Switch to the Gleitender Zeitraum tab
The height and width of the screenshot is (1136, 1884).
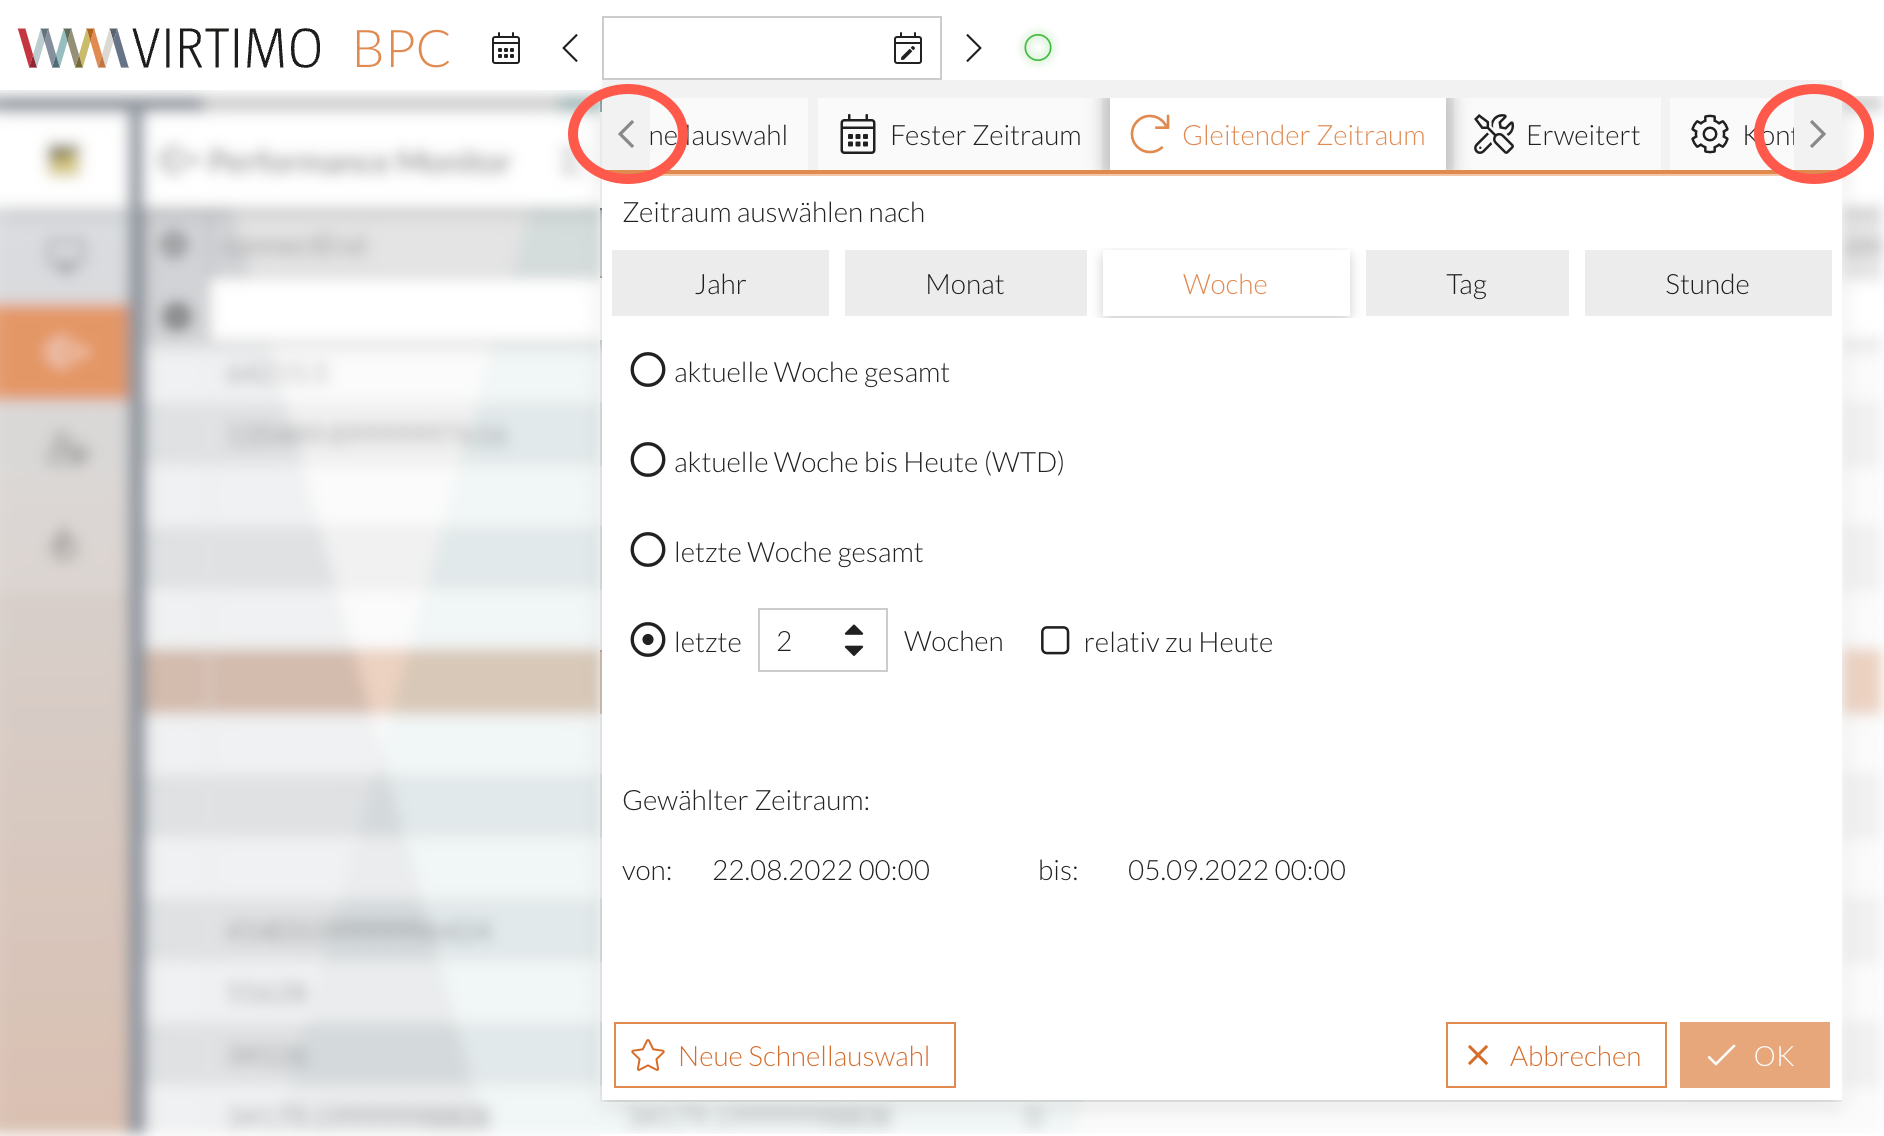1278,135
